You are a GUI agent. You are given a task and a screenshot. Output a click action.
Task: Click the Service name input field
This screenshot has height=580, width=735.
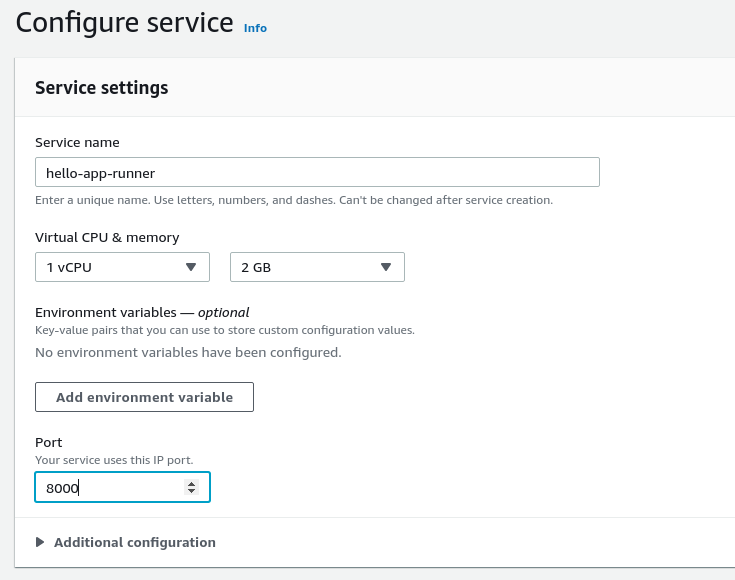click(317, 172)
